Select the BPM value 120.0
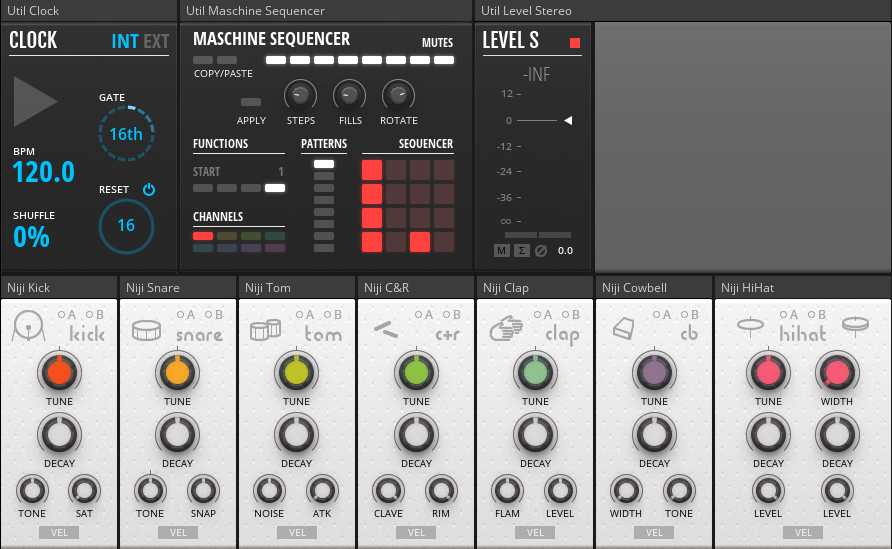 (43, 172)
